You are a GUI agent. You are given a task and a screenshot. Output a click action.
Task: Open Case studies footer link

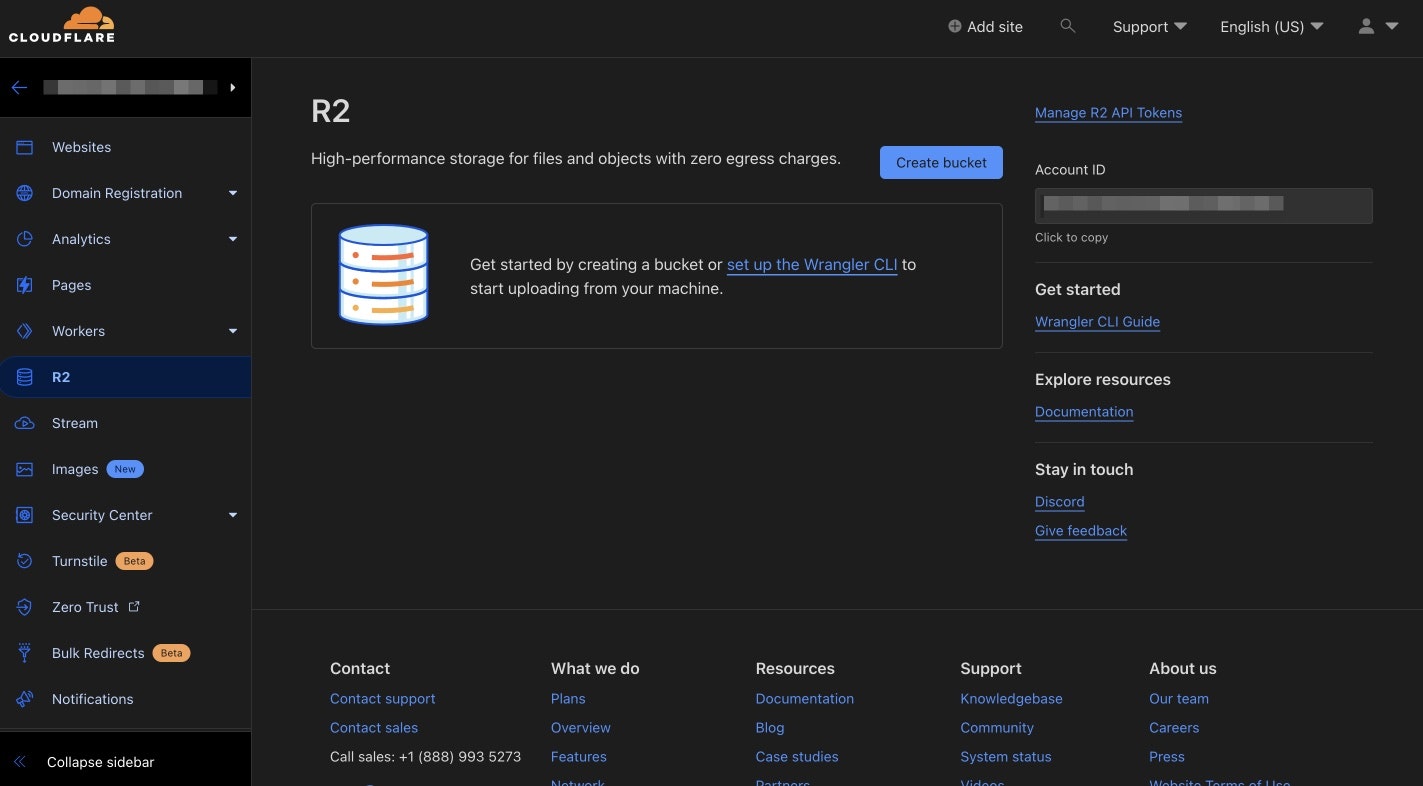click(x=797, y=757)
